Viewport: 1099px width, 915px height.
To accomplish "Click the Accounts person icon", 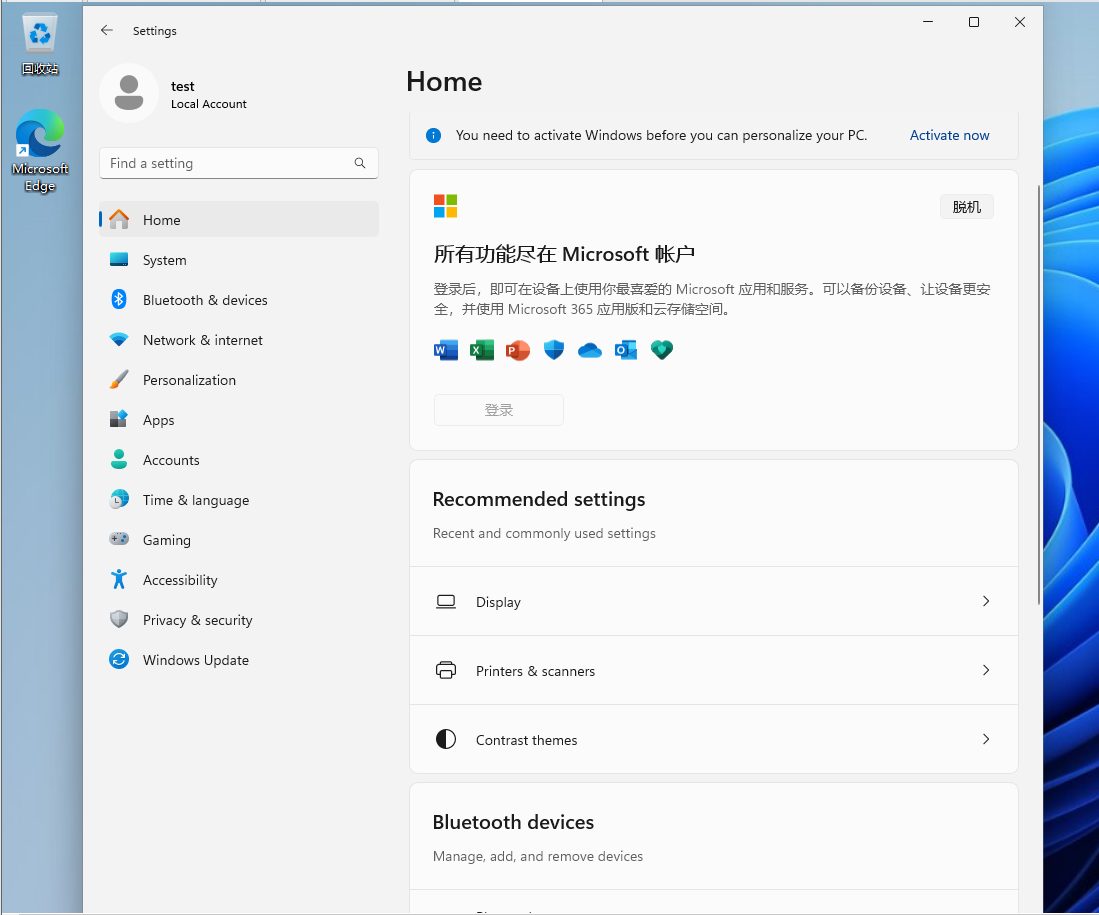I will click(x=119, y=459).
